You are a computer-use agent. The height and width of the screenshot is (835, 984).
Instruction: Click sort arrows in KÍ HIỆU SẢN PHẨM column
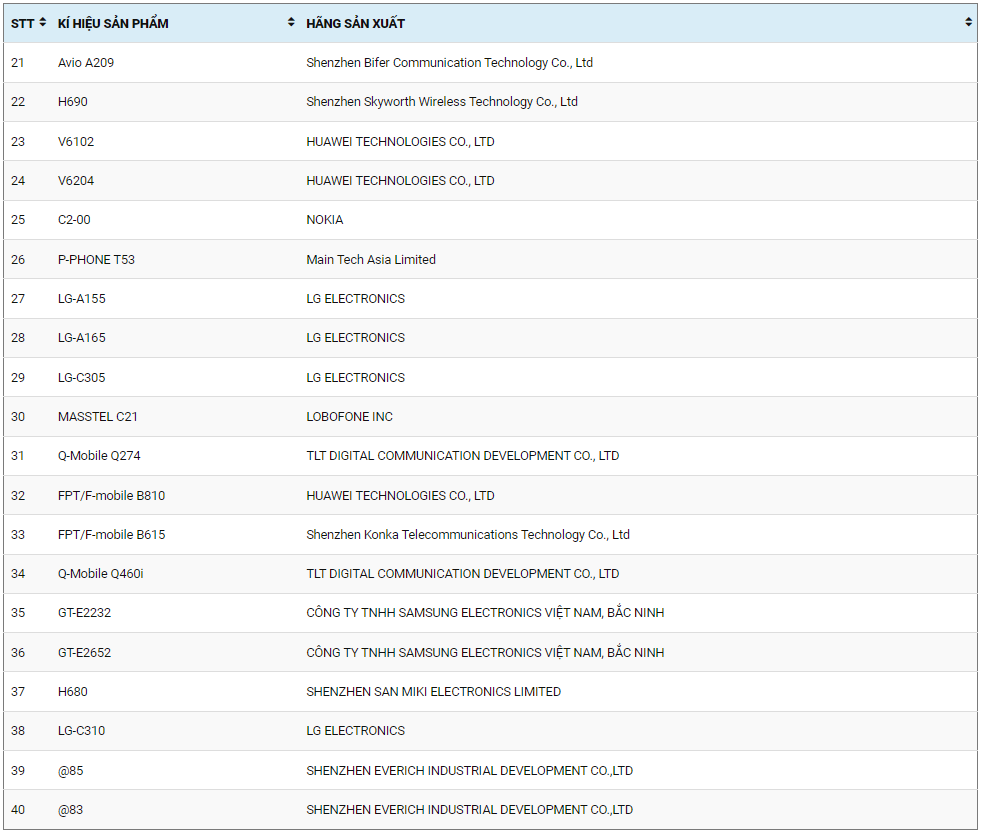pos(291,23)
